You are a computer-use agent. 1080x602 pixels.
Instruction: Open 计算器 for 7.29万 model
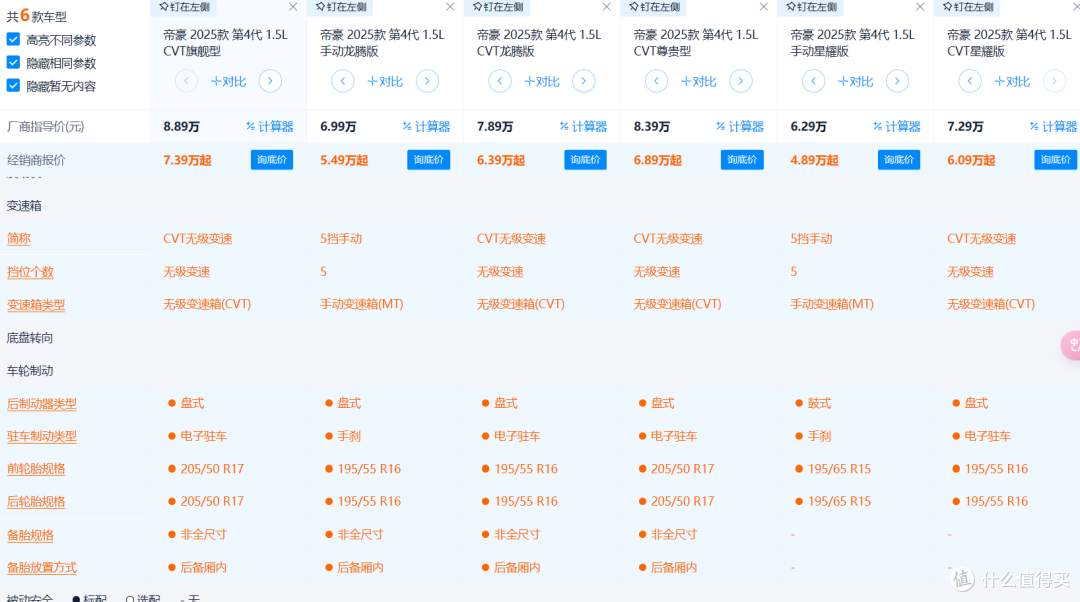(x=1053, y=127)
